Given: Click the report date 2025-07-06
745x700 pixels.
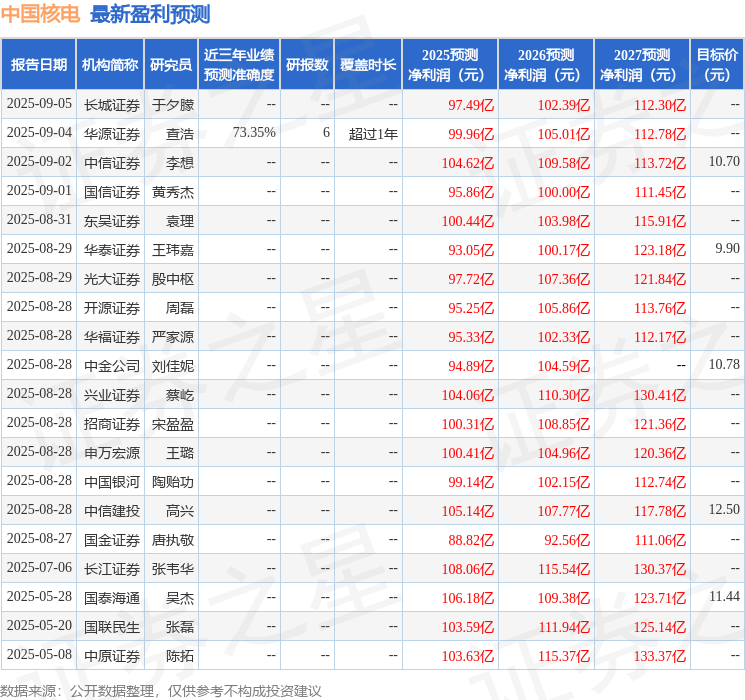Looking at the screenshot, I should [x=39, y=567].
